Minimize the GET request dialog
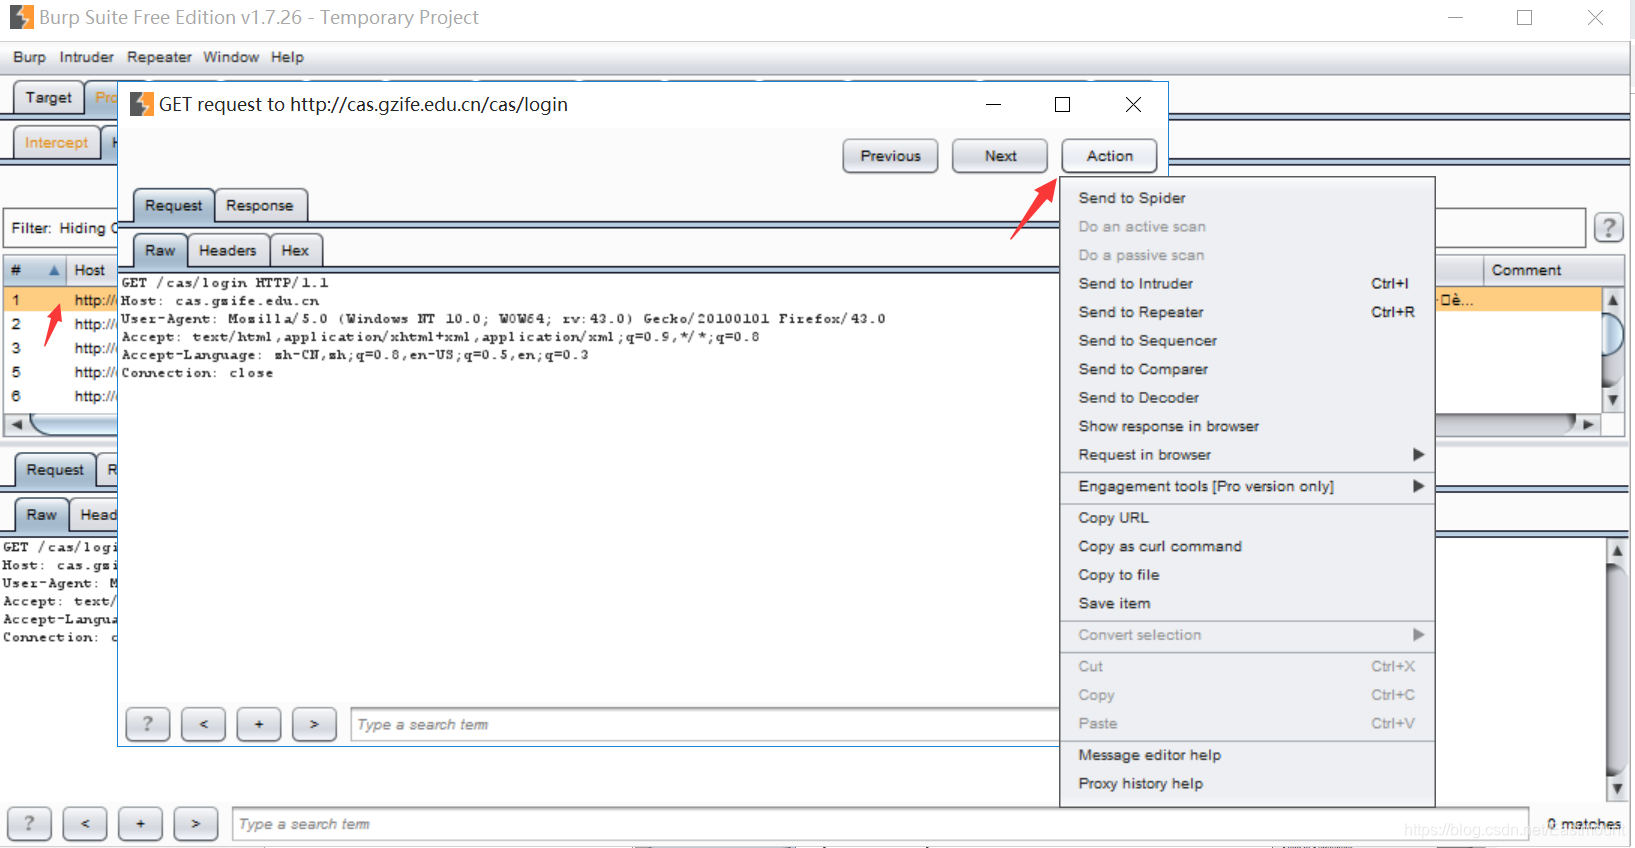Image resolution: width=1635 pixels, height=848 pixels. click(x=993, y=104)
